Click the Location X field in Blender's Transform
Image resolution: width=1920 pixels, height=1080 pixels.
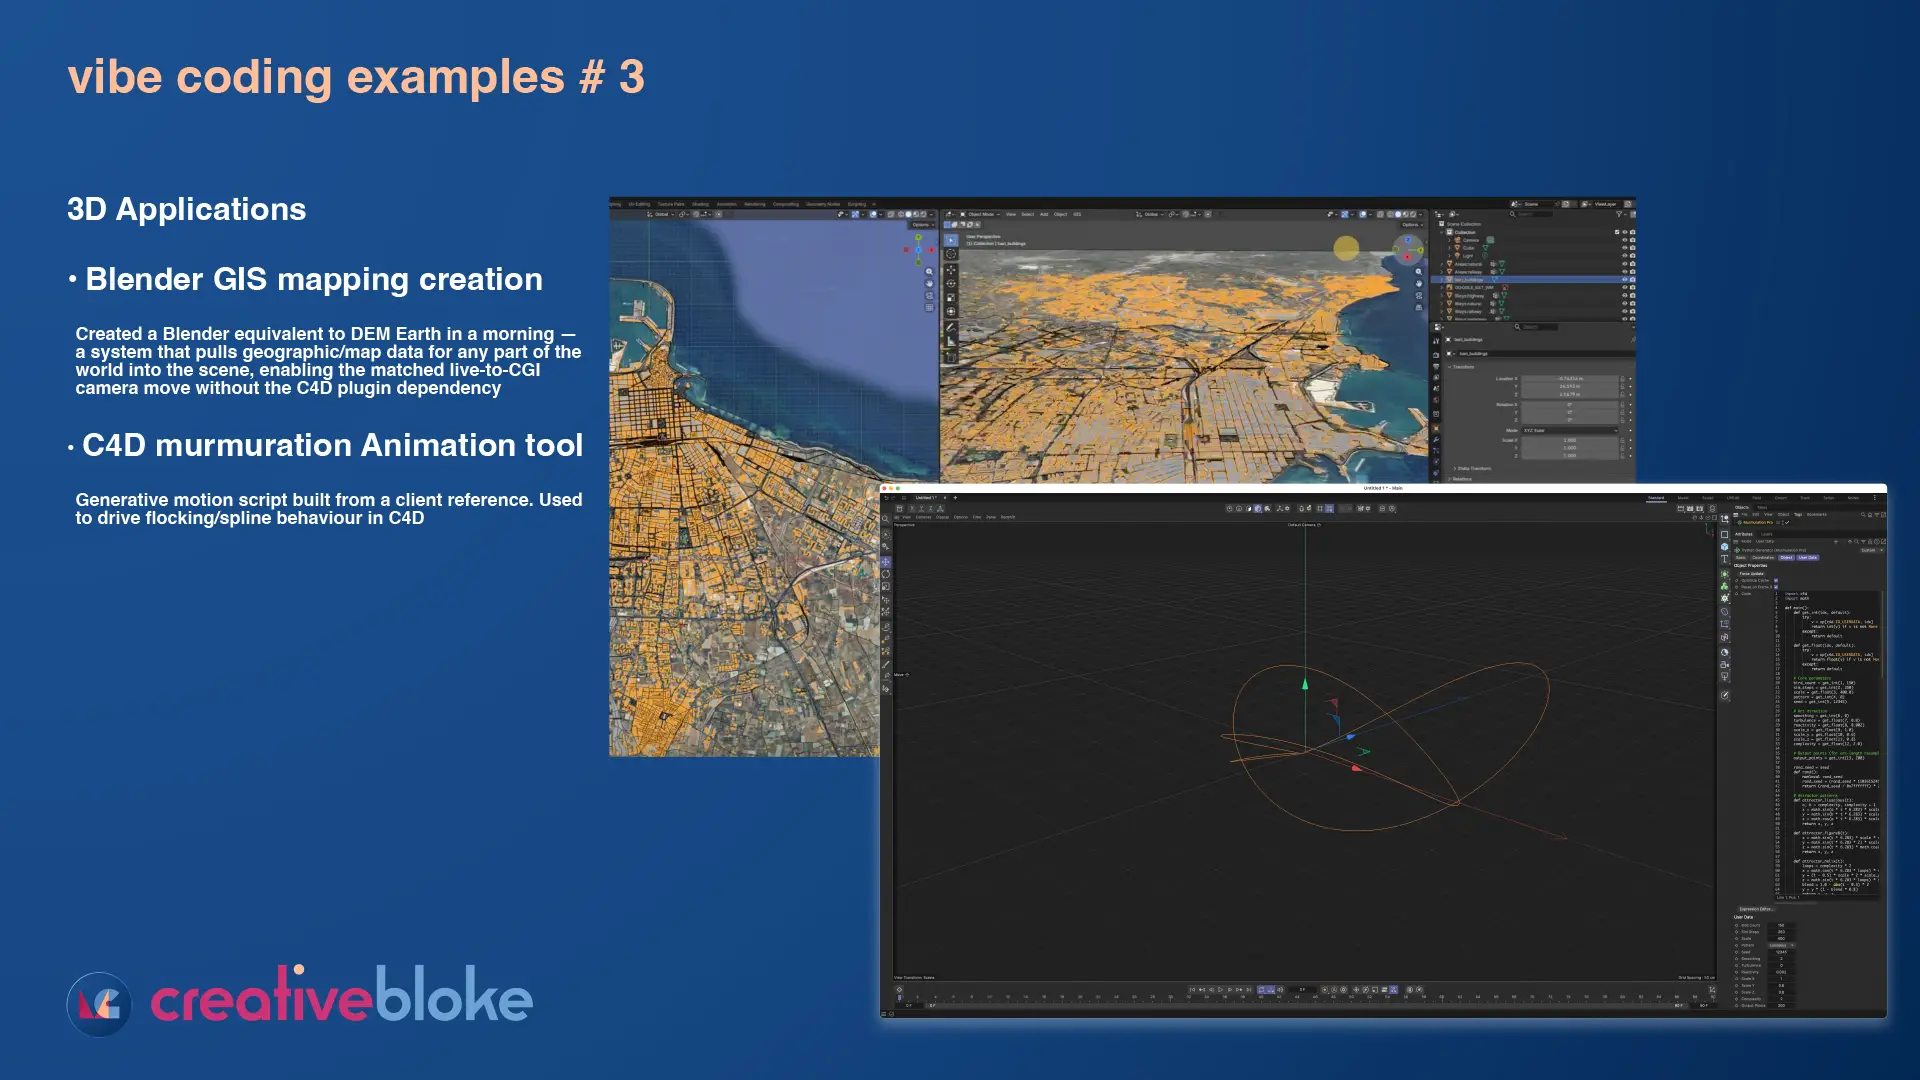pos(1570,379)
